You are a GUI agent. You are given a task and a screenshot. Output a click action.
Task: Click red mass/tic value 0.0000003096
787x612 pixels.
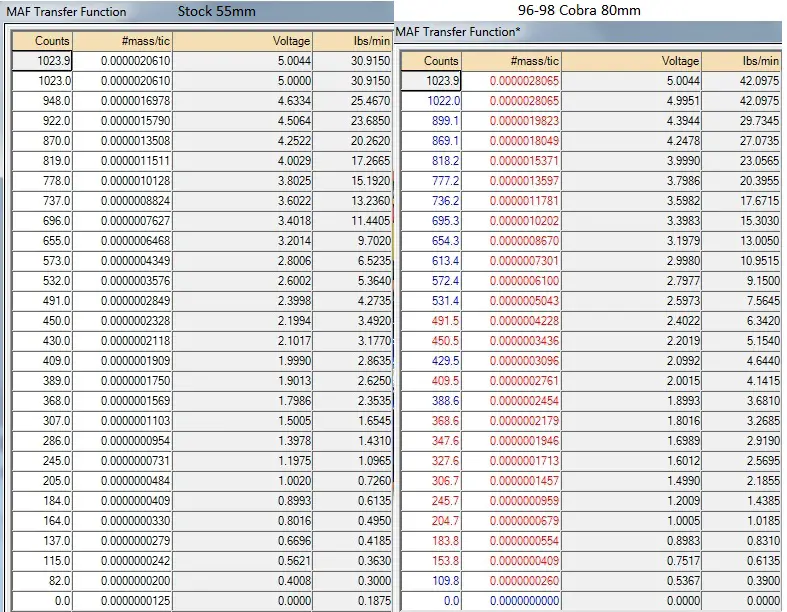pyautogui.click(x=511, y=361)
